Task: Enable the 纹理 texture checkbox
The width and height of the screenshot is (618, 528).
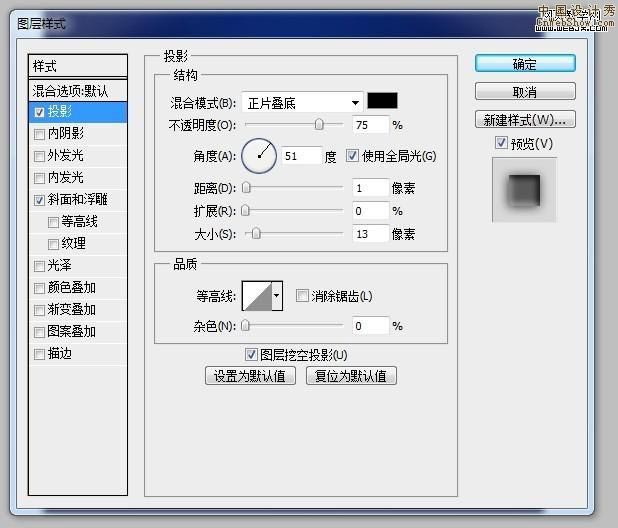Action: pos(53,245)
